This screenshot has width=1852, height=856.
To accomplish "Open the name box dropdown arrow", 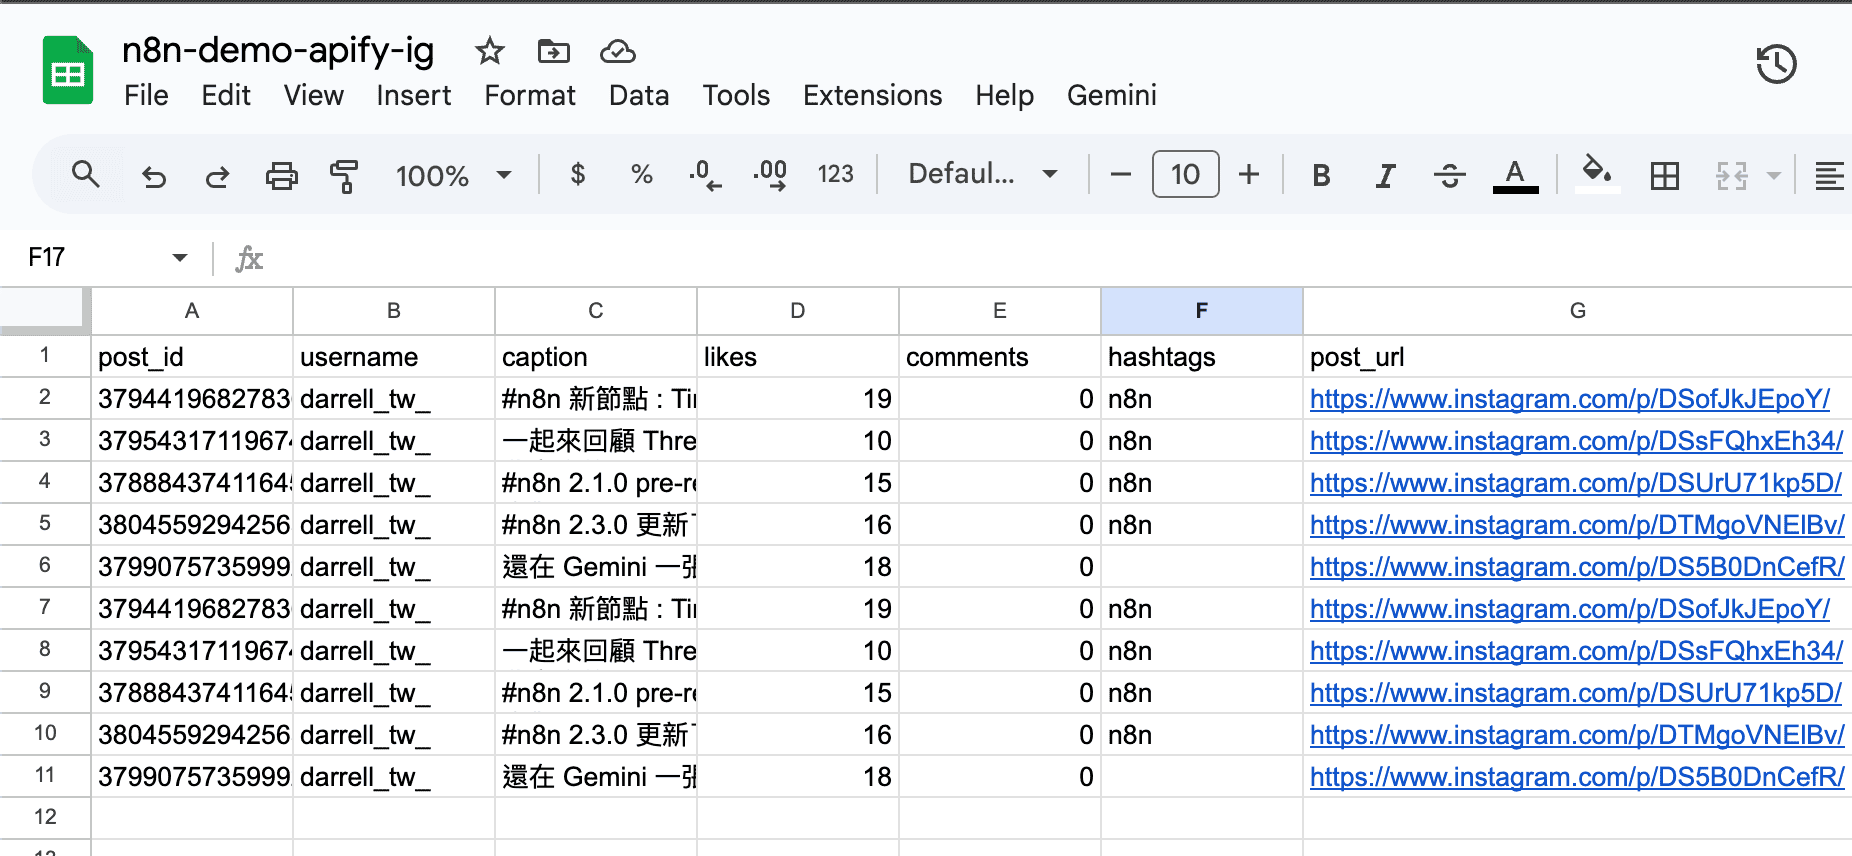I will point(180,258).
